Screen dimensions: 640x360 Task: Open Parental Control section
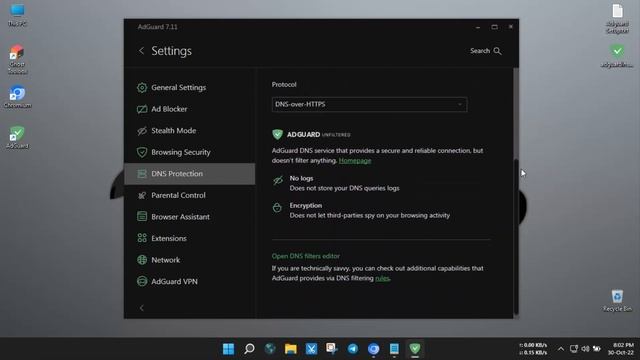click(x=190, y=196)
